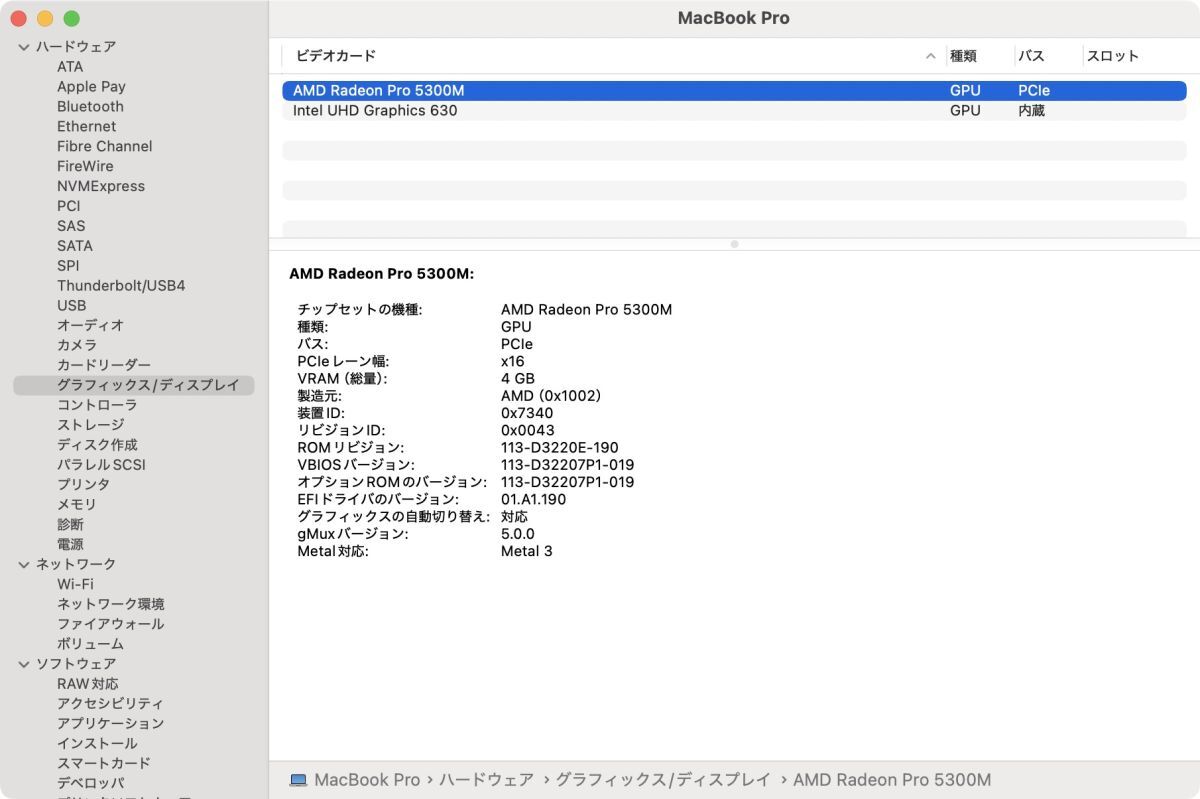This screenshot has height=799, width=1200.
Task: Select スマートカード in the sidebar
Action: [x=104, y=763]
